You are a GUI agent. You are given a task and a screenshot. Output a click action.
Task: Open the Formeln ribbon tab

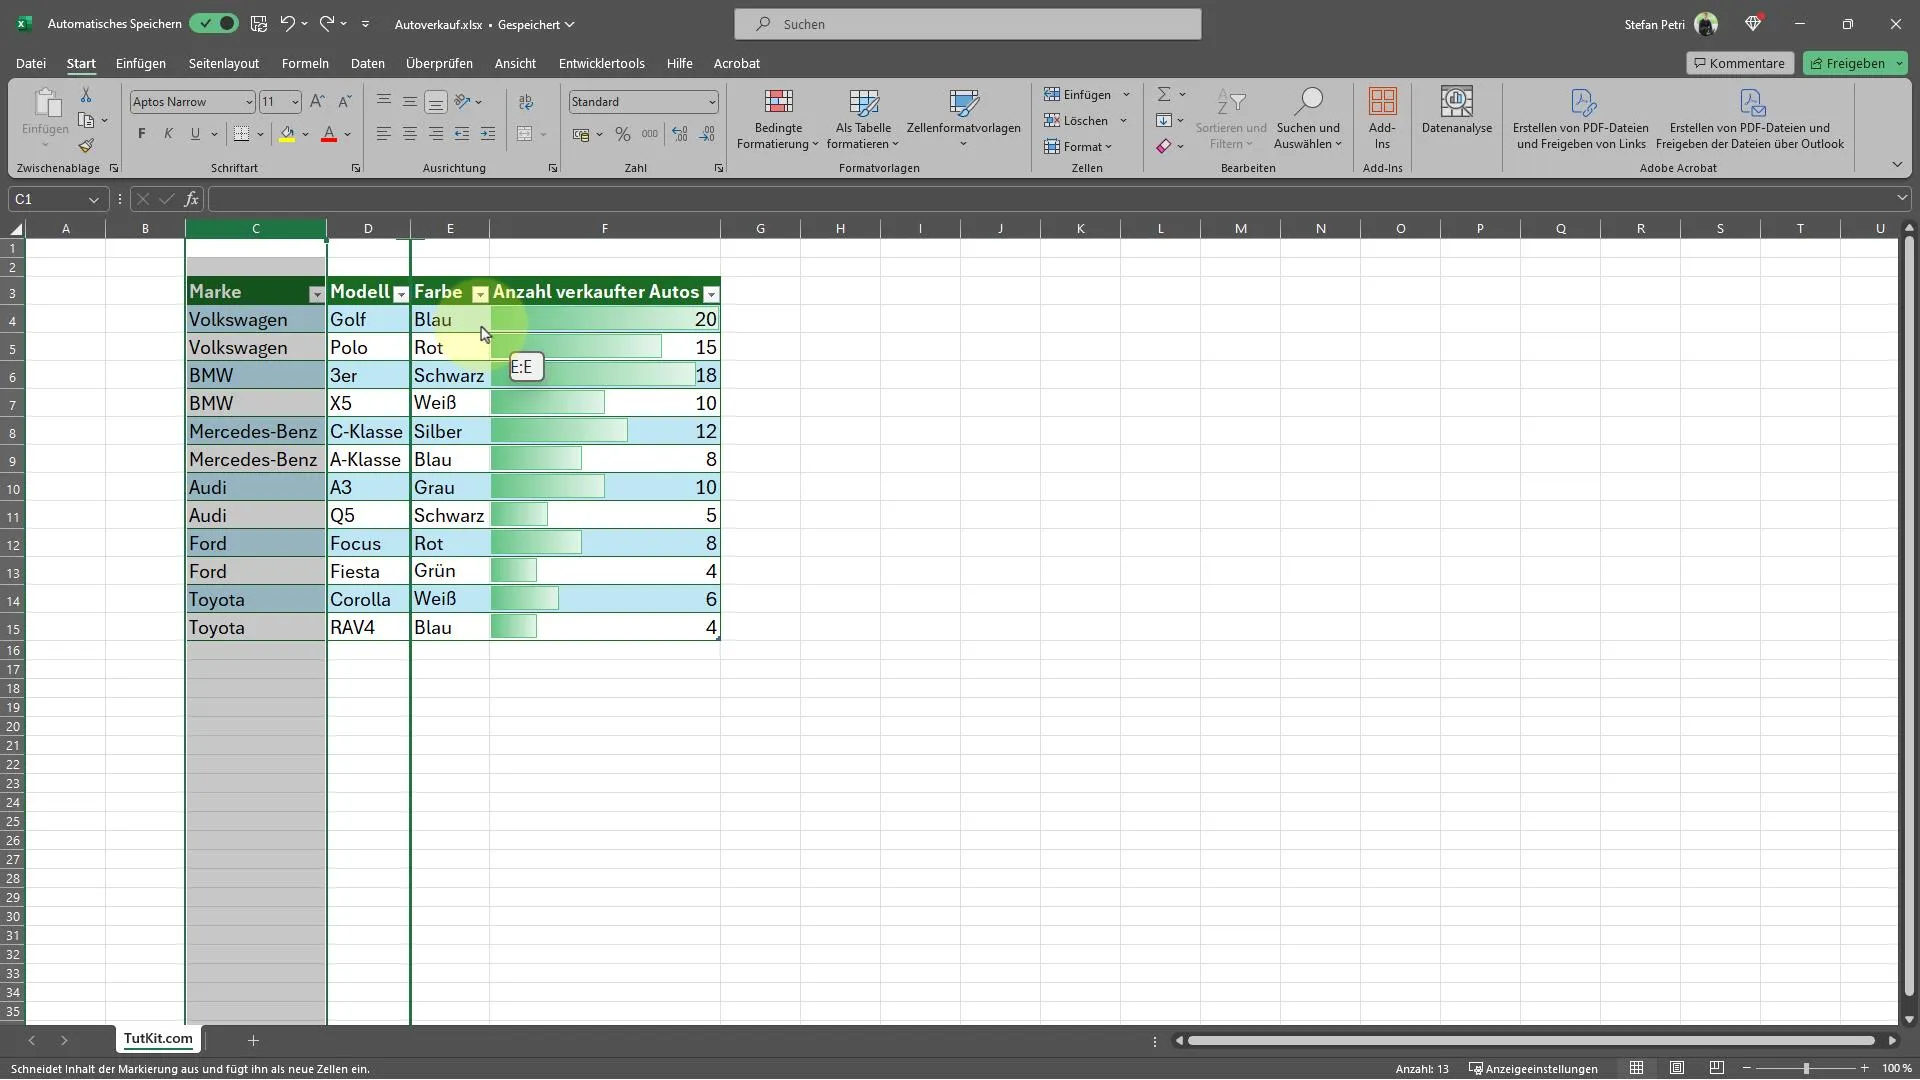coord(305,62)
